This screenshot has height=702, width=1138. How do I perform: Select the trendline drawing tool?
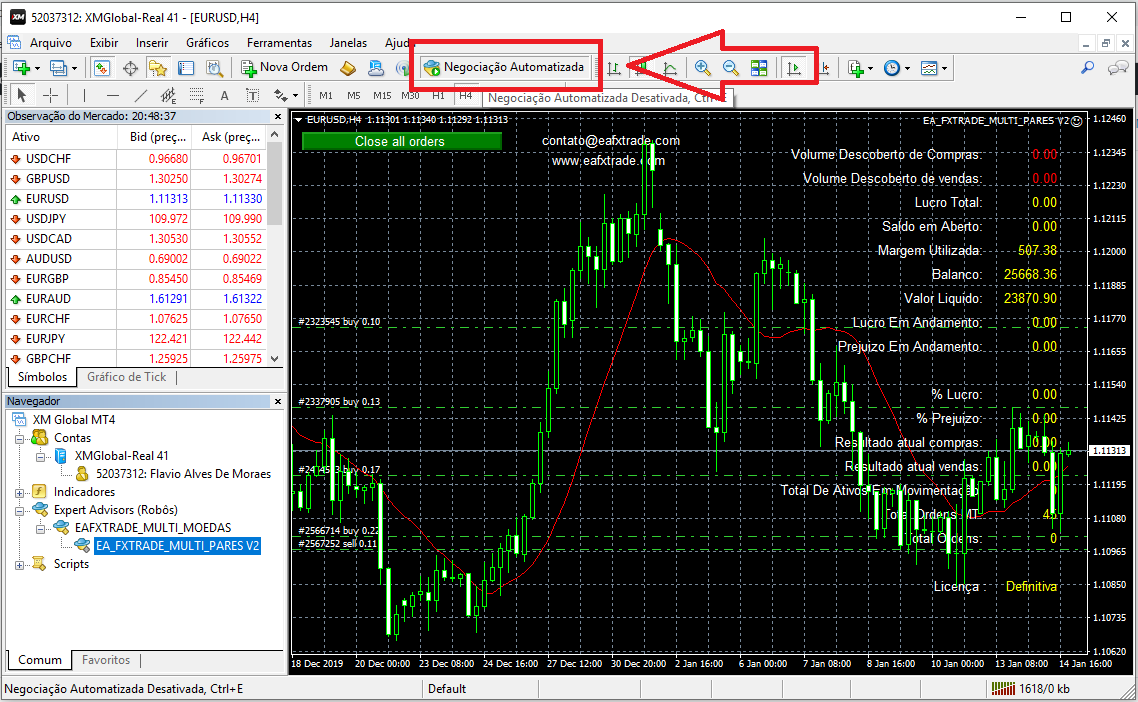[140, 94]
